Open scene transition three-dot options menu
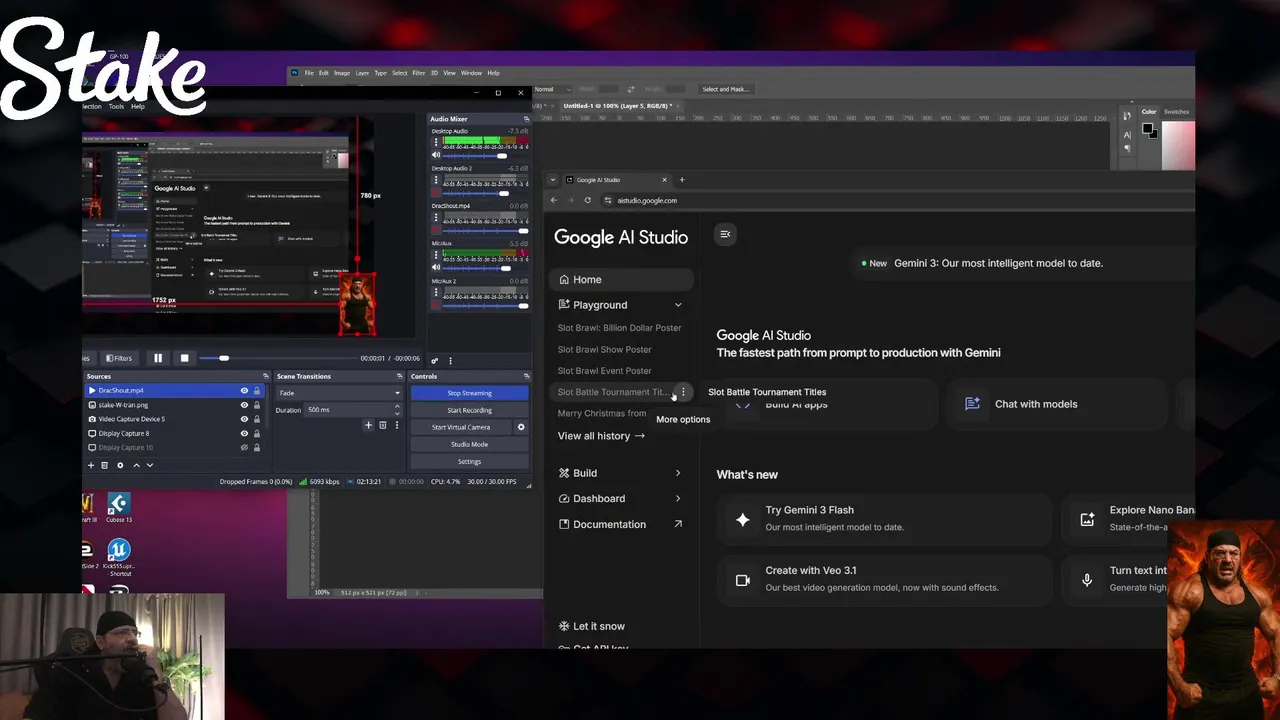 [x=396, y=425]
